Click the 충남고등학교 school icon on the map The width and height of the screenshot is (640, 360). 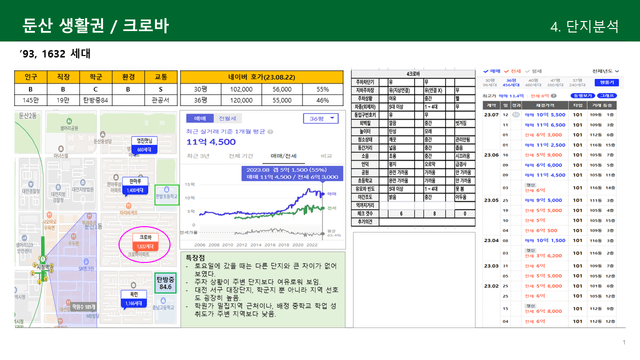pyautogui.click(x=163, y=301)
